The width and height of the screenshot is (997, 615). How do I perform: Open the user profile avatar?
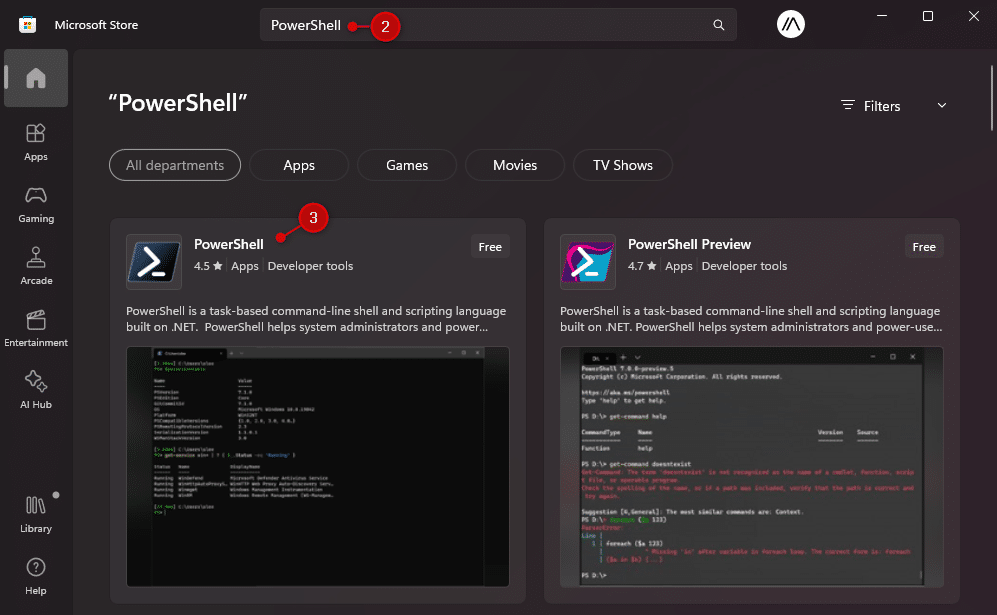pyautogui.click(x=790, y=24)
